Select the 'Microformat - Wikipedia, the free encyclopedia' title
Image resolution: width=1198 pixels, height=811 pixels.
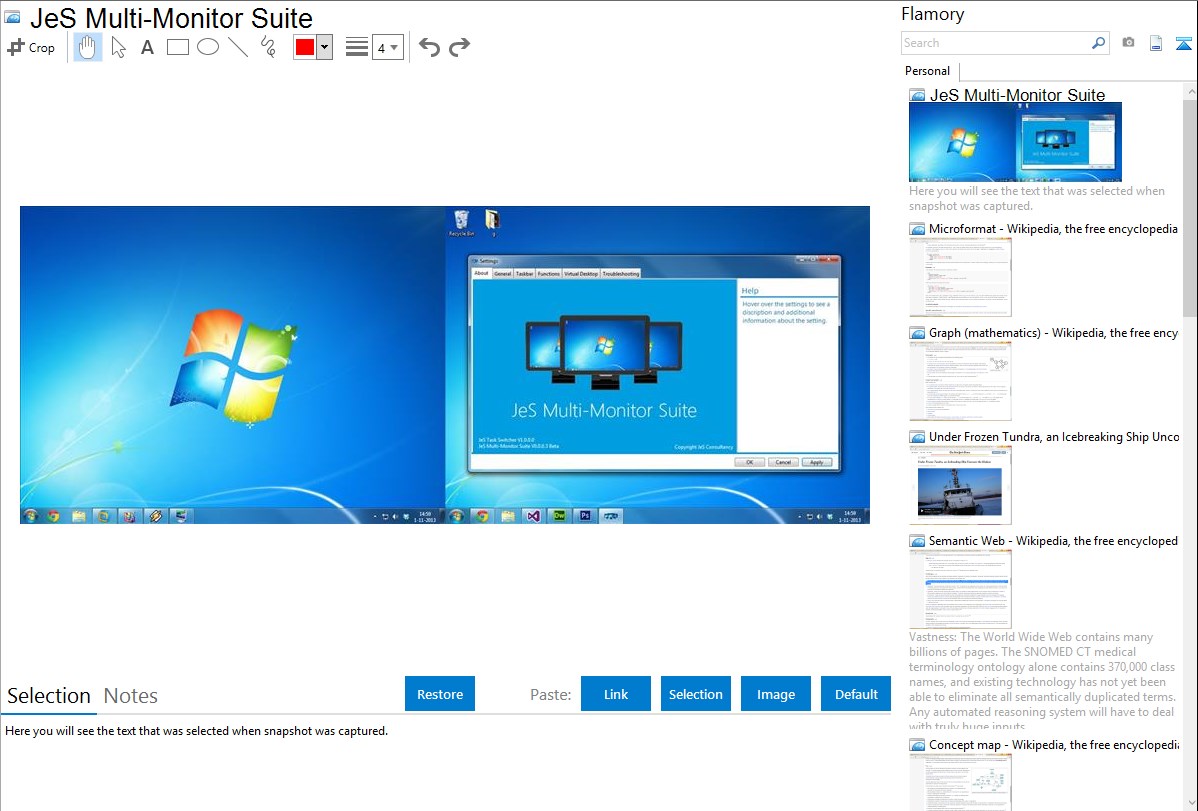(x=1053, y=229)
